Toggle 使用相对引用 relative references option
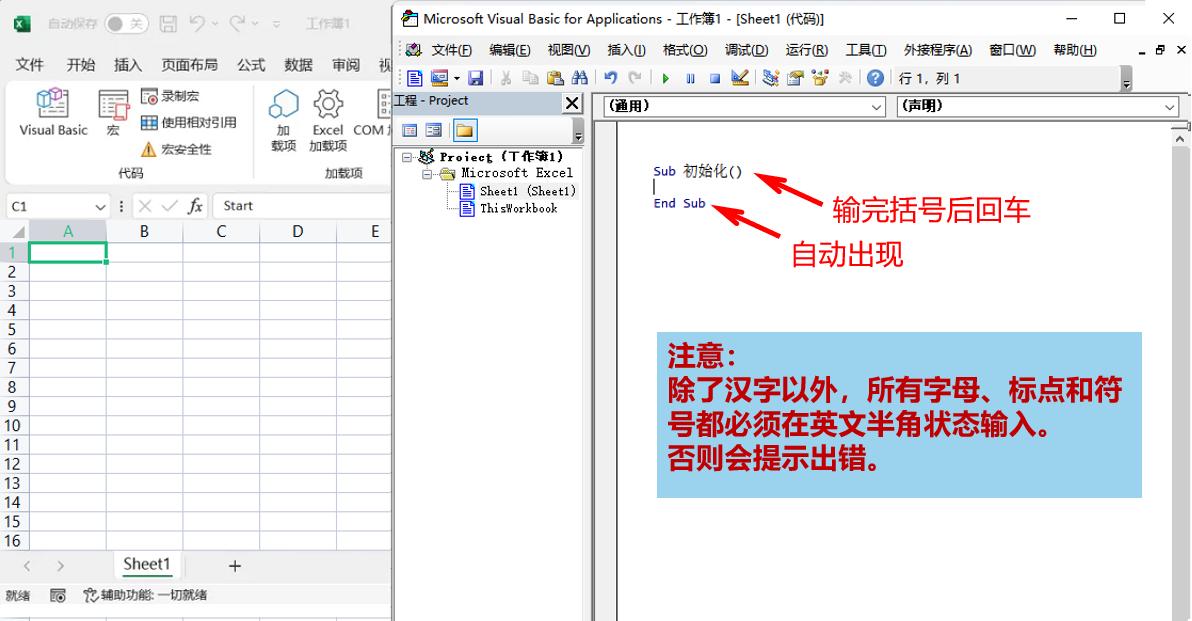The image size is (1192, 621). [x=189, y=122]
